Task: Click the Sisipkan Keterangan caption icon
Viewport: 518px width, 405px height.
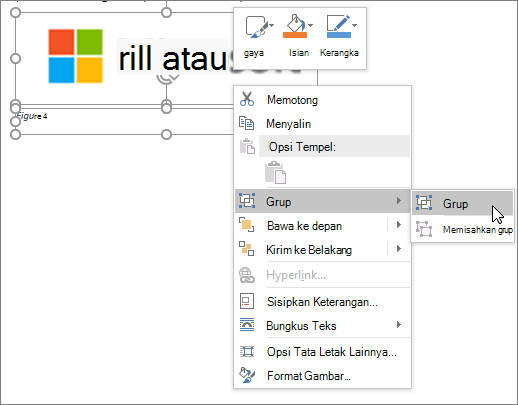Action: click(x=247, y=301)
